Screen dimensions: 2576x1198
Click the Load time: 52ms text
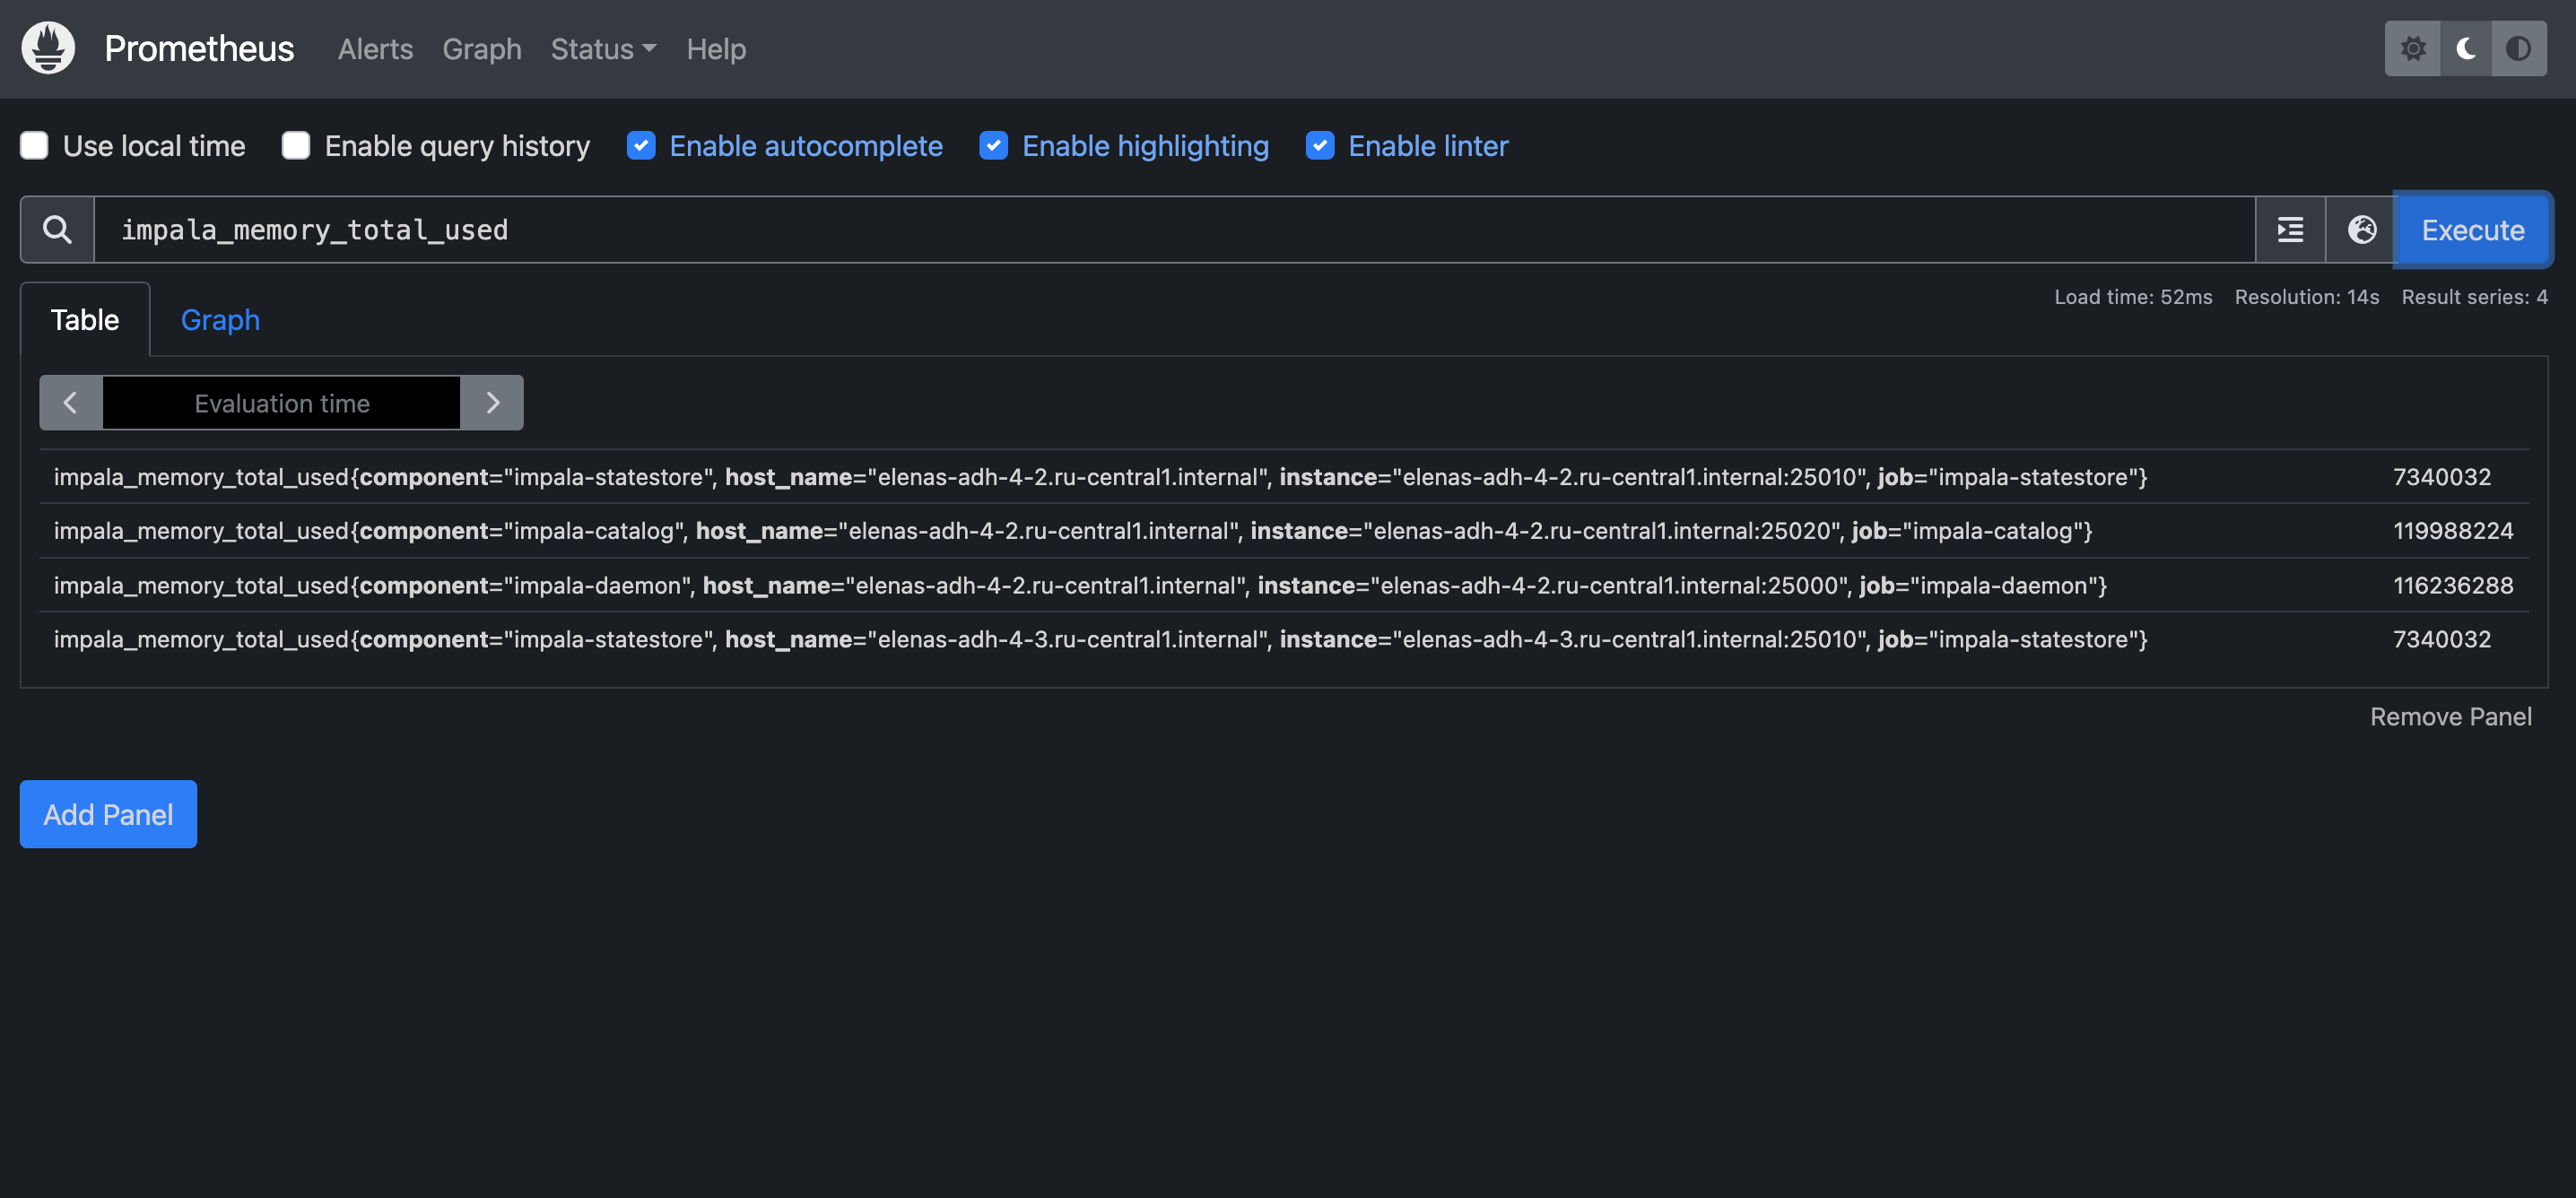click(x=2133, y=297)
